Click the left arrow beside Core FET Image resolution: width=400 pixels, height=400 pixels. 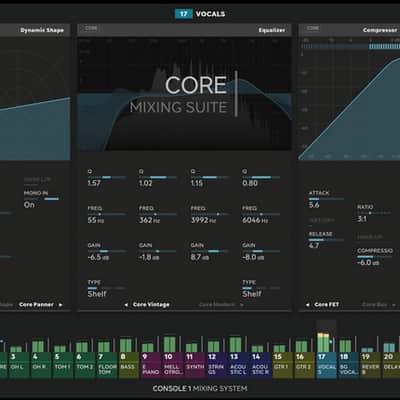307,305
